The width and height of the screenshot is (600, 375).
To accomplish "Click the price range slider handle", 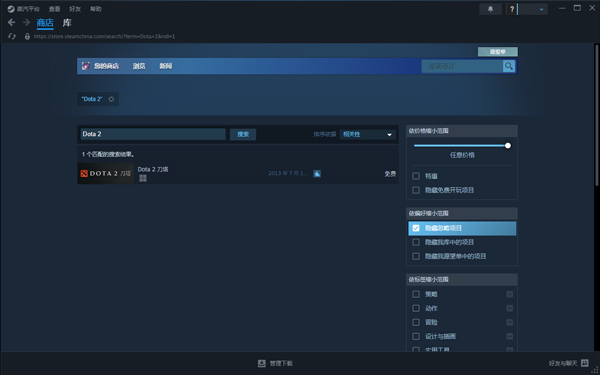I will [508, 145].
